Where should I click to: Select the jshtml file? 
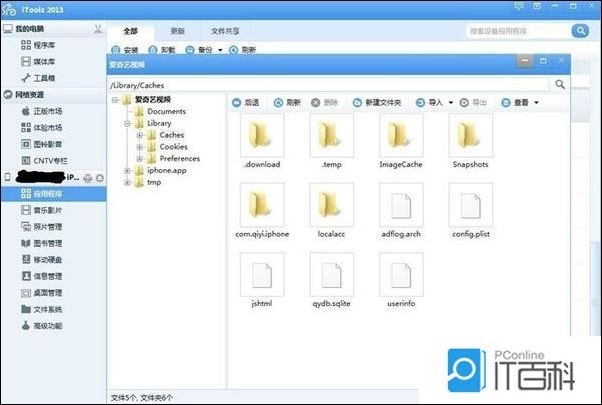(x=262, y=280)
